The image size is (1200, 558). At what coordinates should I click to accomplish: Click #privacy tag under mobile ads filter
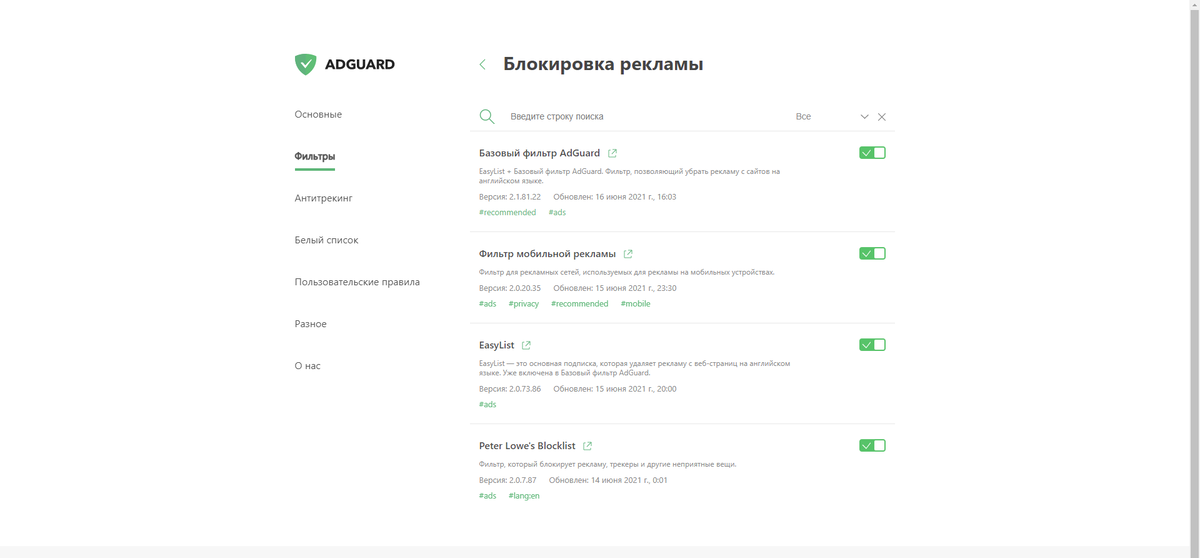(523, 304)
